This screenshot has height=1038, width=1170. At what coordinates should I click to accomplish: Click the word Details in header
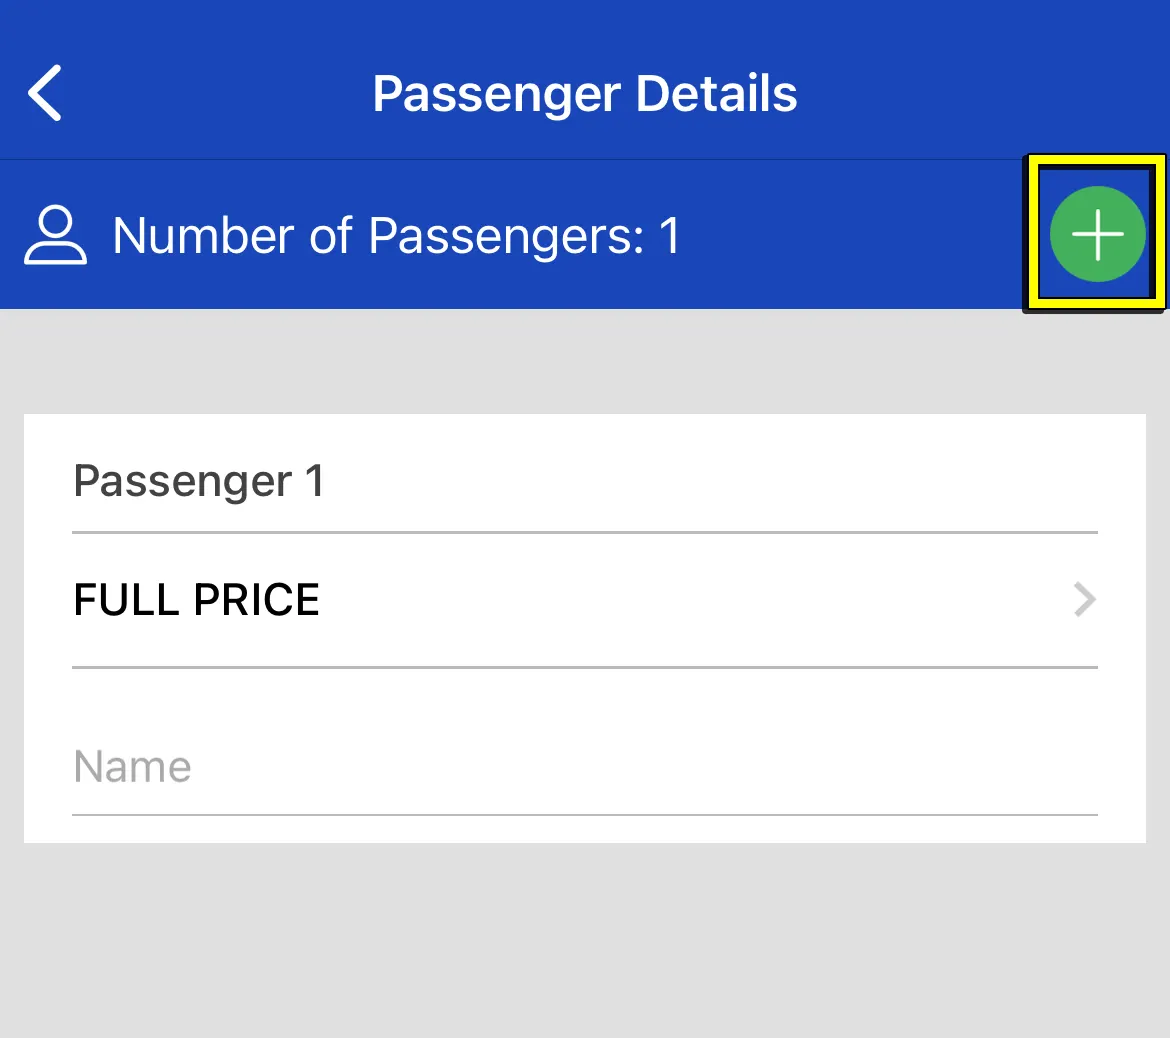pos(716,94)
